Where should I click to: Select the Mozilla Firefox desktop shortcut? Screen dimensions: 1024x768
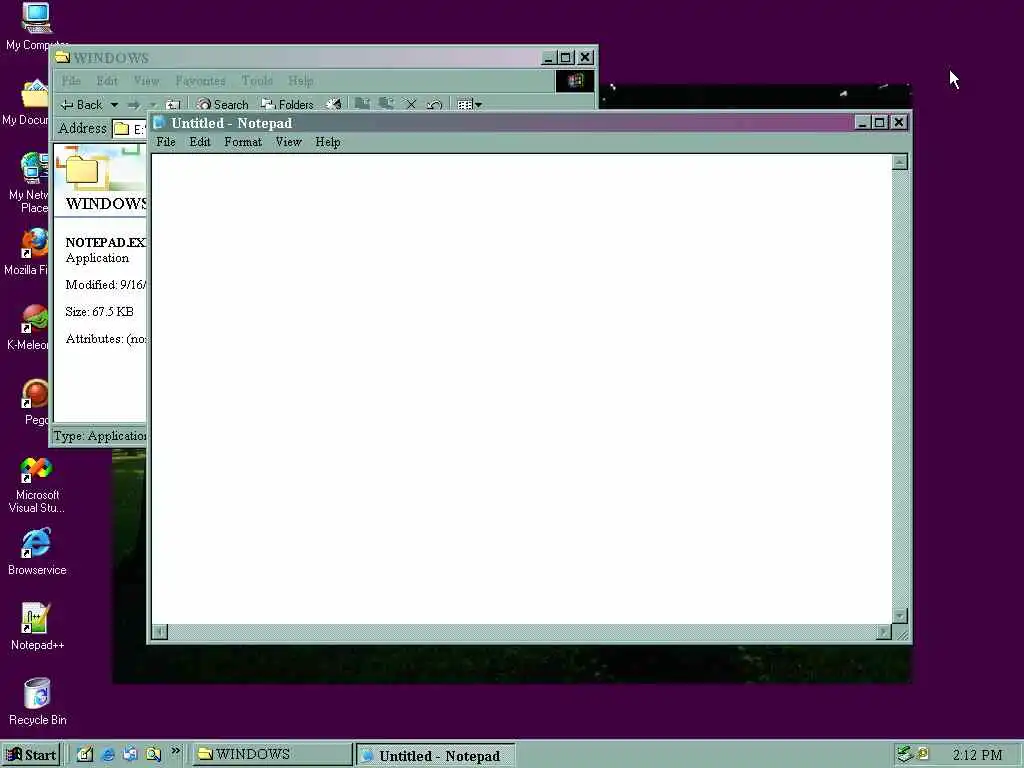tap(27, 251)
